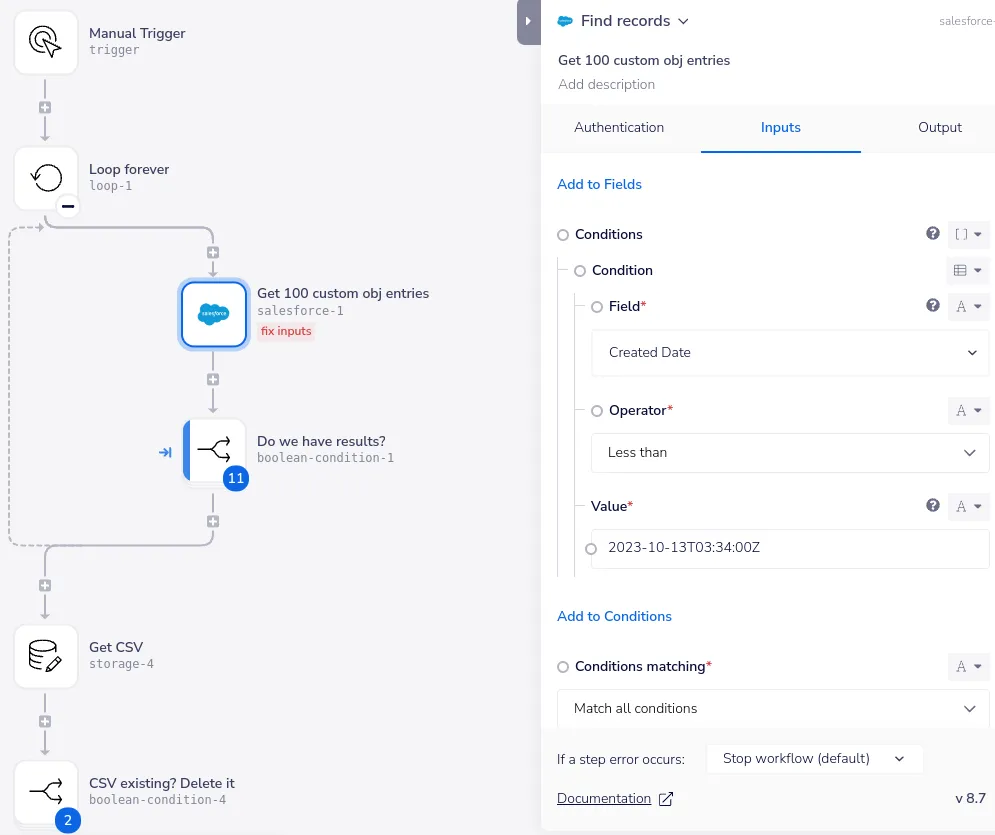Click the blue jump-to arrow beside branch step

pos(165,452)
